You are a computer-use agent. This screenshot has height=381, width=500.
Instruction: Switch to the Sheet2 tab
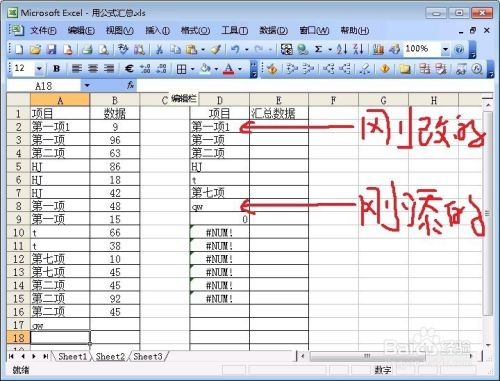(110, 356)
